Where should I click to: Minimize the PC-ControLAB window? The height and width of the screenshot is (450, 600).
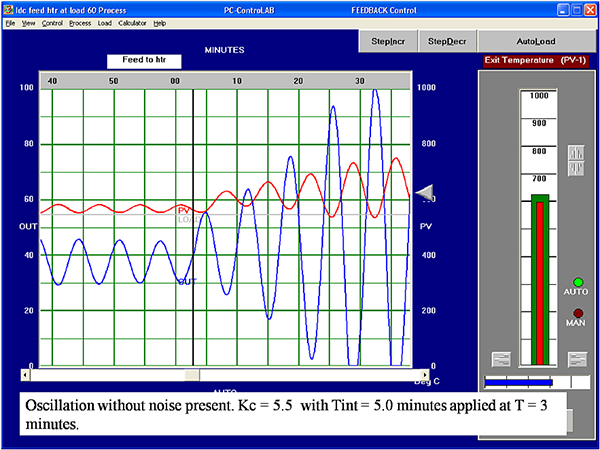pyautogui.click(x=563, y=10)
